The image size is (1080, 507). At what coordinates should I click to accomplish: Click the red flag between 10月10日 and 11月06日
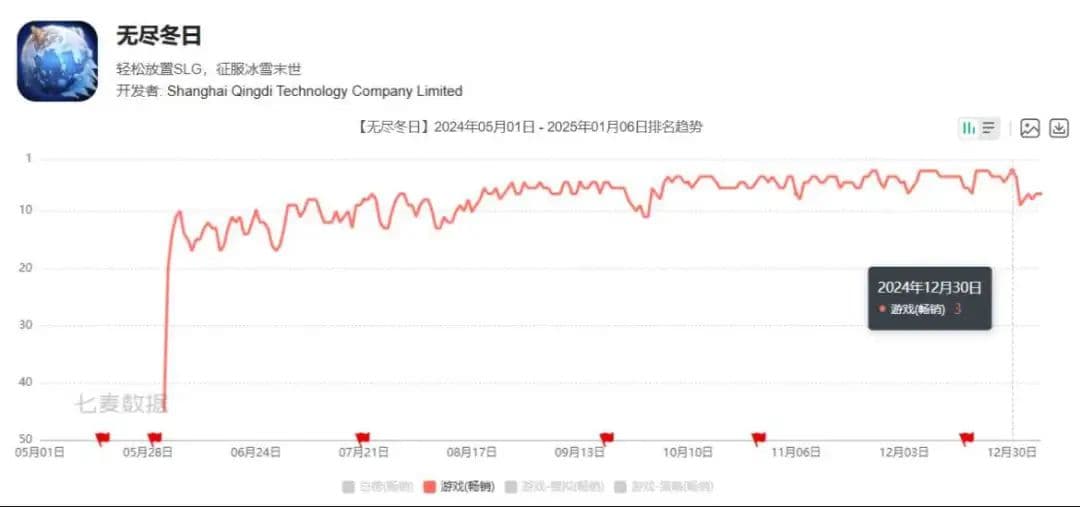(758, 438)
